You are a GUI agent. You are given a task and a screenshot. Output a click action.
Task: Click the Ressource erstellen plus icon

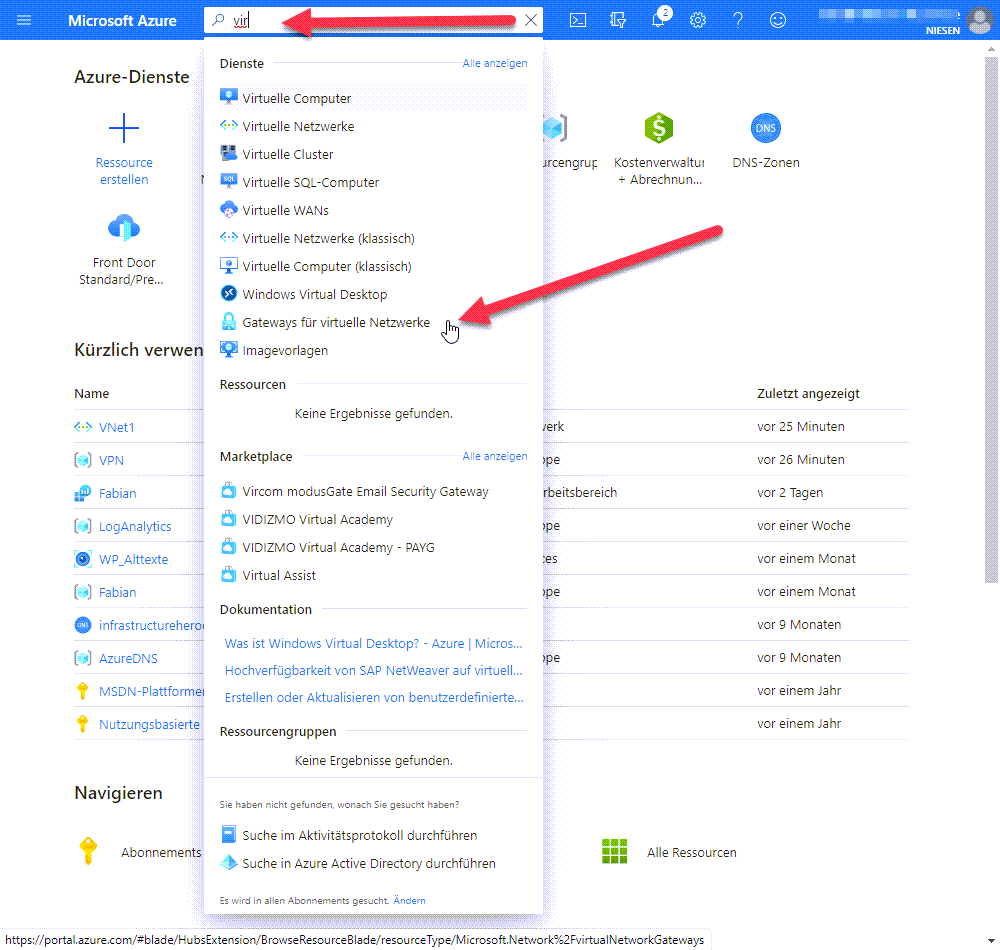click(x=124, y=128)
